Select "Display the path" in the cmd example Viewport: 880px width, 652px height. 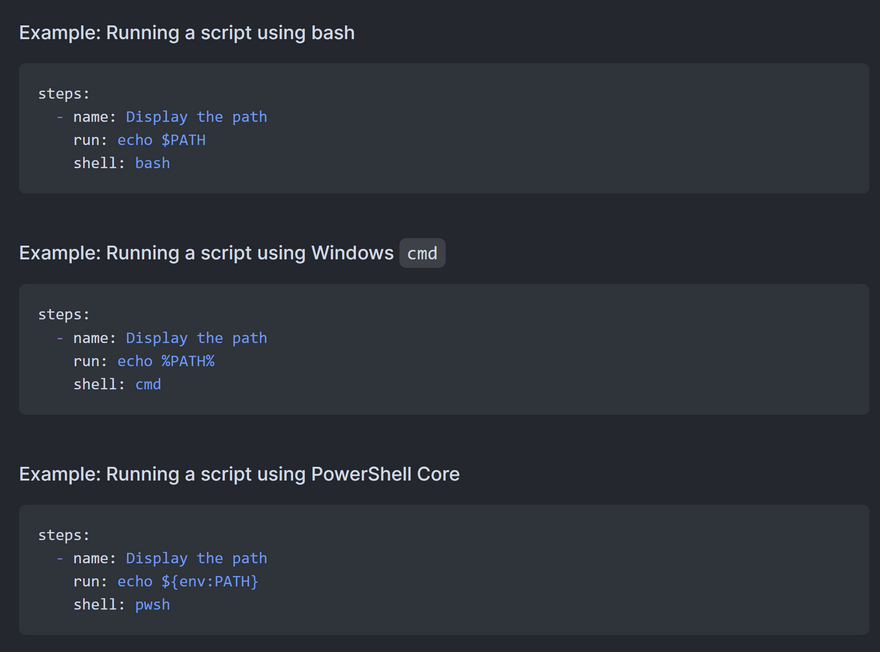[x=196, y=338]
